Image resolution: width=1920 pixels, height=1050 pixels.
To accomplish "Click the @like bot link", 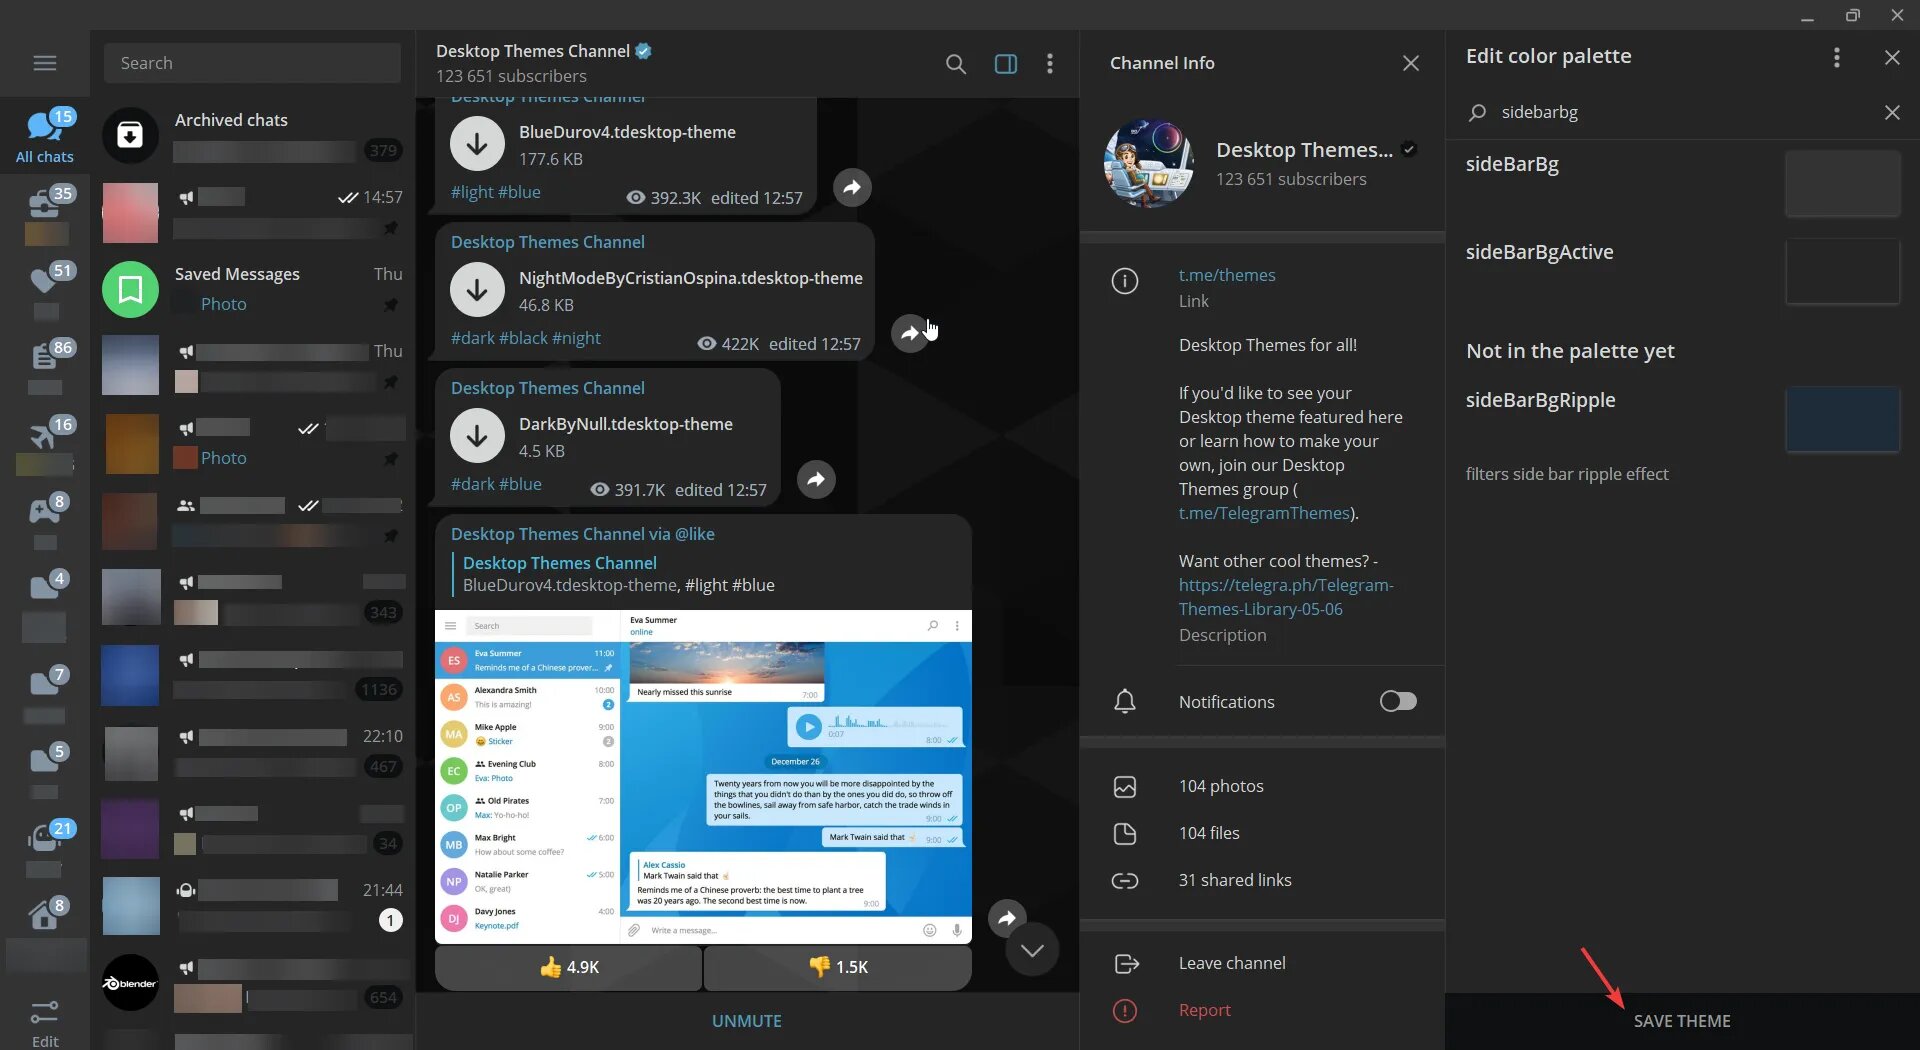I will point(695,534).
